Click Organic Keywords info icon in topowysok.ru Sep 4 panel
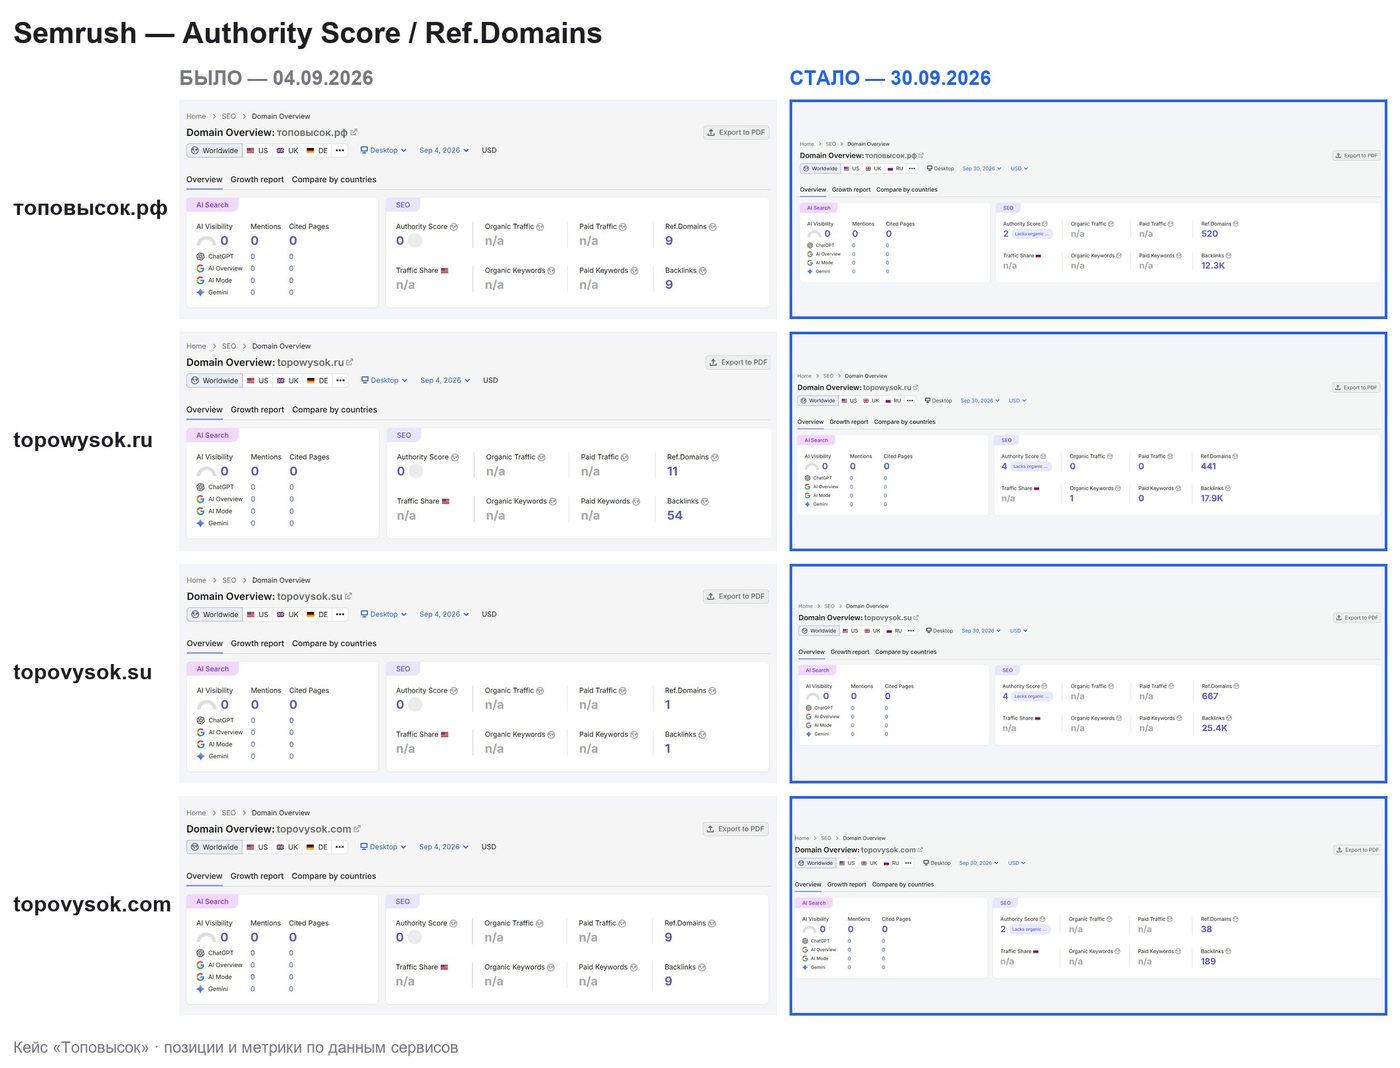Screen dimensions: 1400x1068 [x=553, y=502]
